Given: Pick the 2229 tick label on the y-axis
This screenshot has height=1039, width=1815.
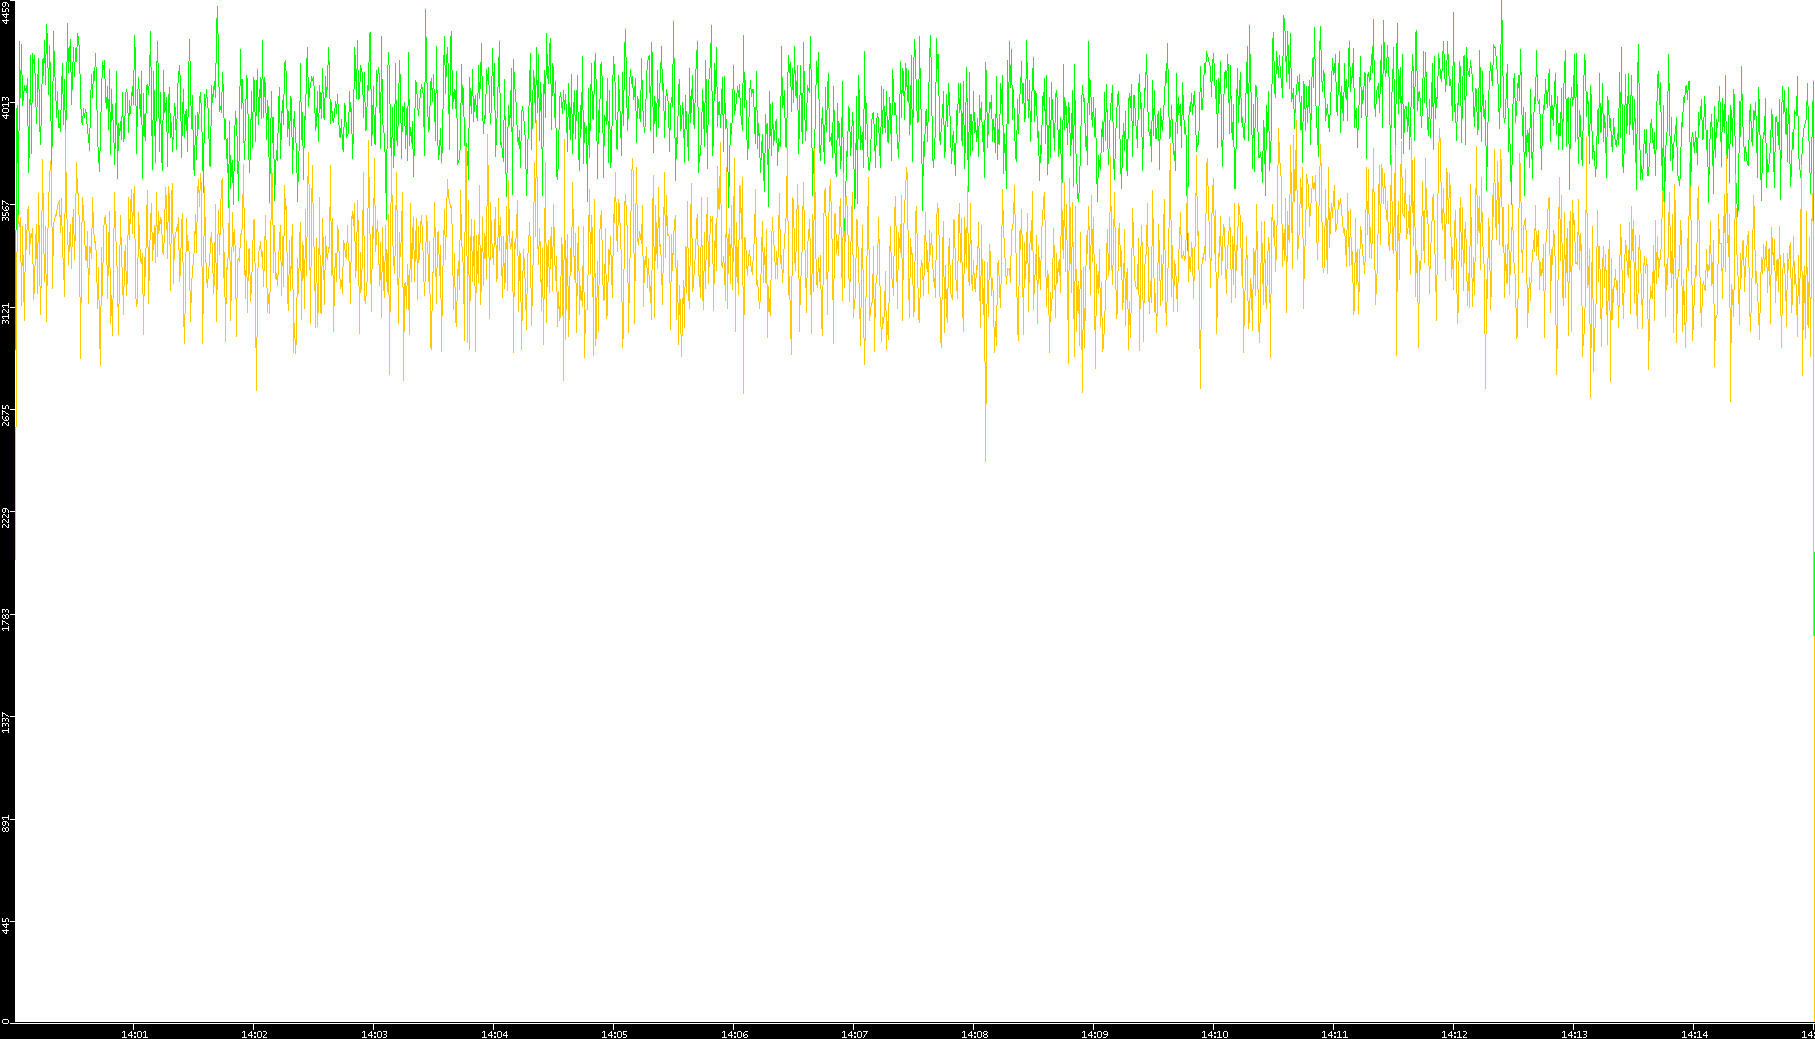Looking at the screenshot, I should click(6, 518).
